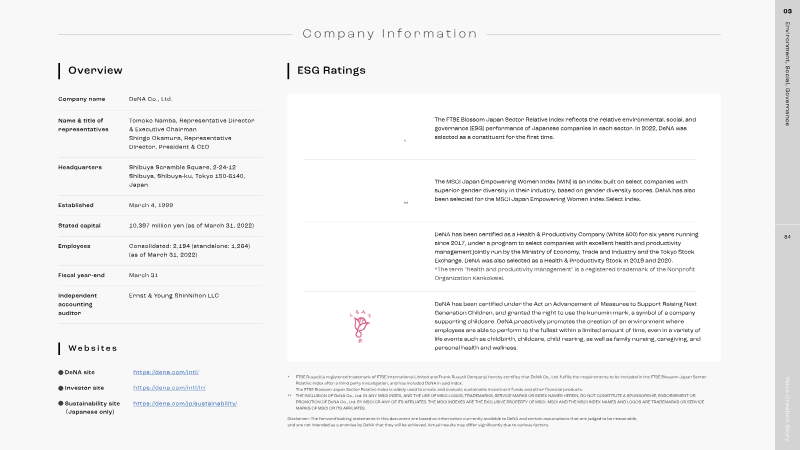Click the bullet beside Investor site

(61, 388)
